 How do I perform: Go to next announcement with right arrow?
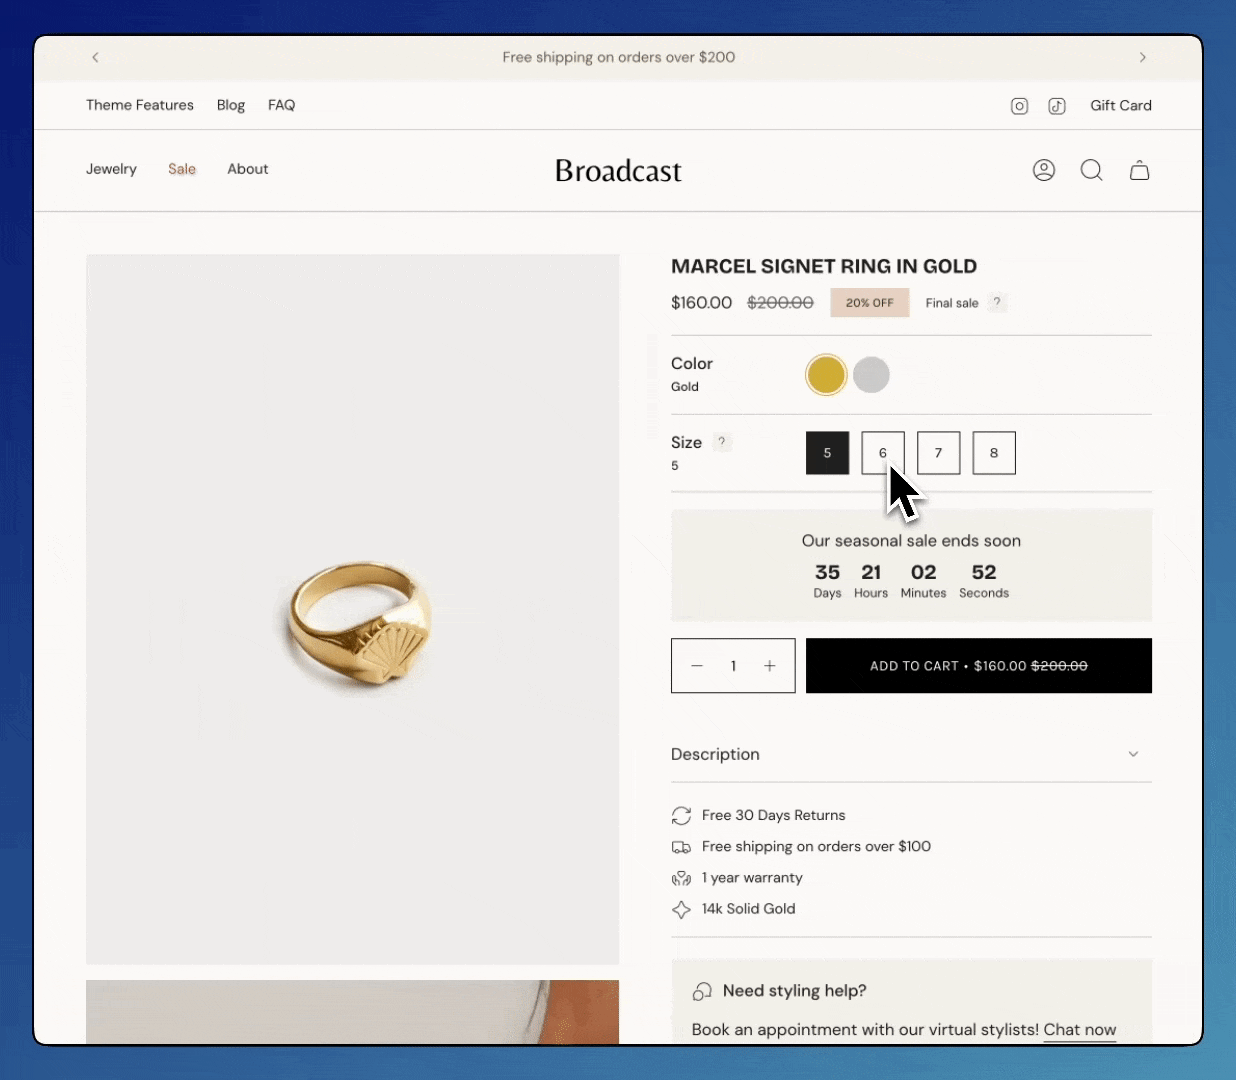1142,57
